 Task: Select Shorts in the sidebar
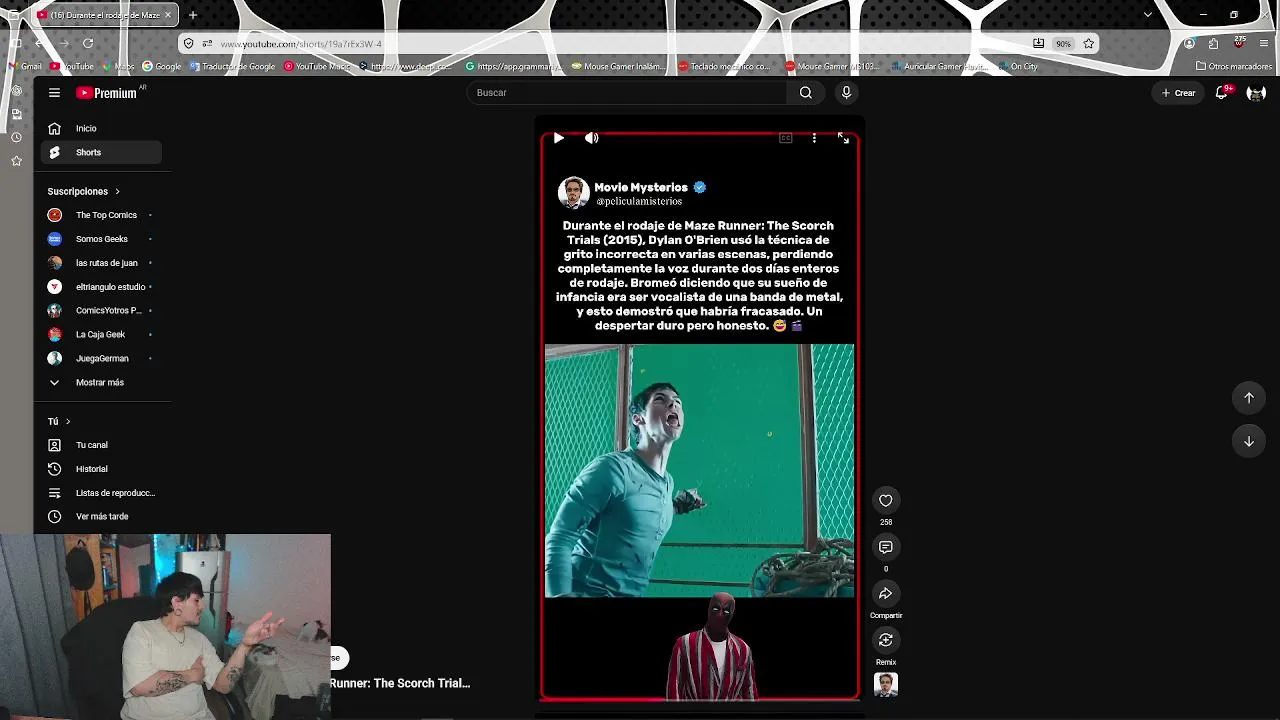tap(101, 152)
